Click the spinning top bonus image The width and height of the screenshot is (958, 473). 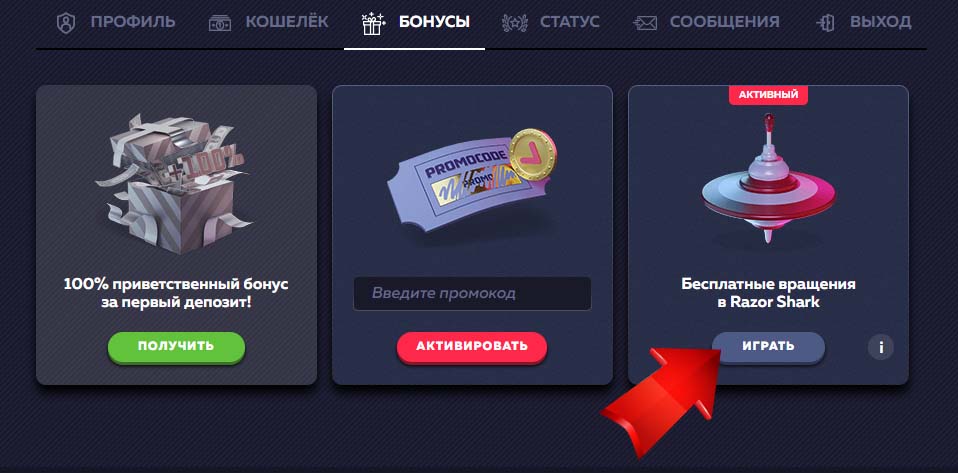coord(769,178)
